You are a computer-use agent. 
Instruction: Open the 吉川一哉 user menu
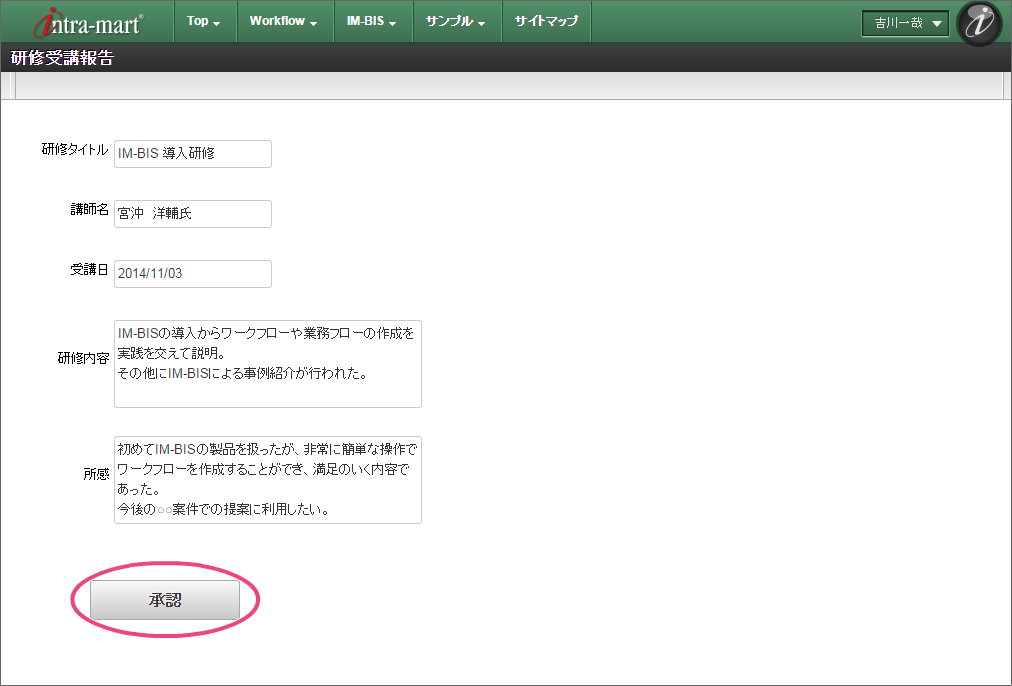906,23
